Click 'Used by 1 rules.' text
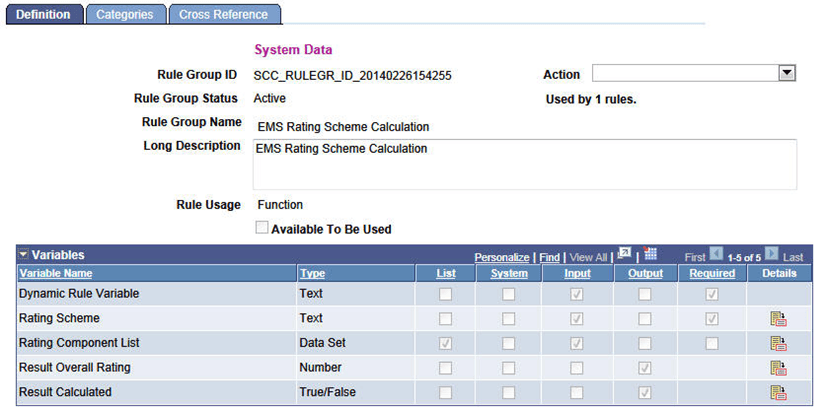Screen dimensions: 817x410 tap(591, 100)
